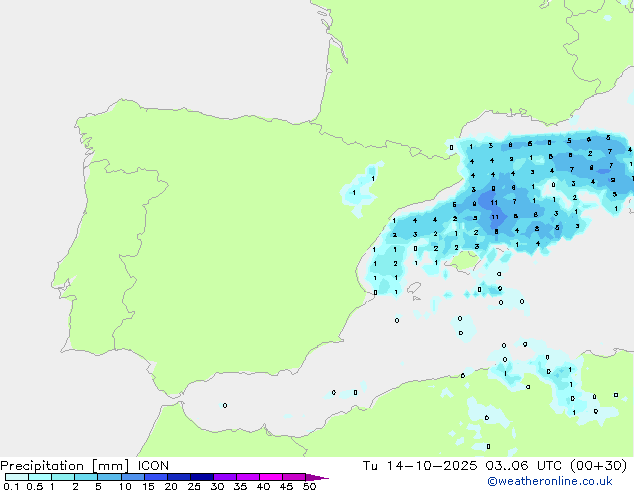Click the upper 11 precipitation value
The height and width of the screenshot is (490, 634).
pyautogui.click(x=494, y=202)
